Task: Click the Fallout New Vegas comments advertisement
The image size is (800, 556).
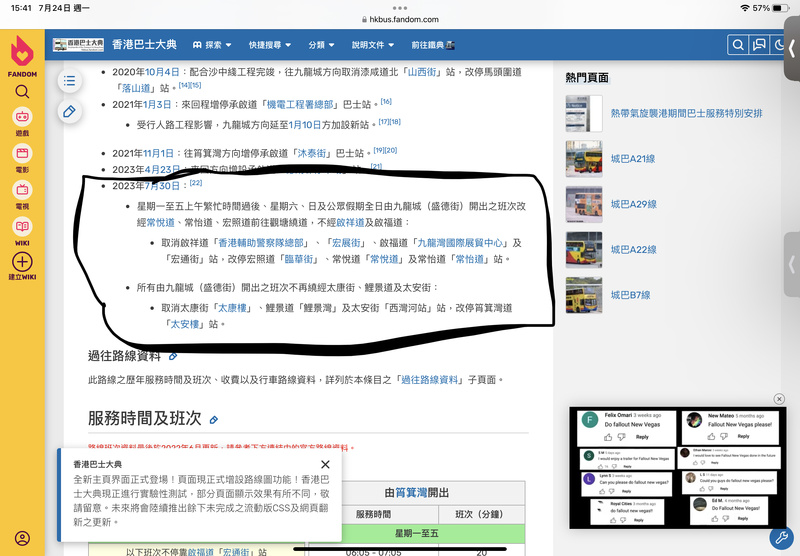Action: pos(678,468)
